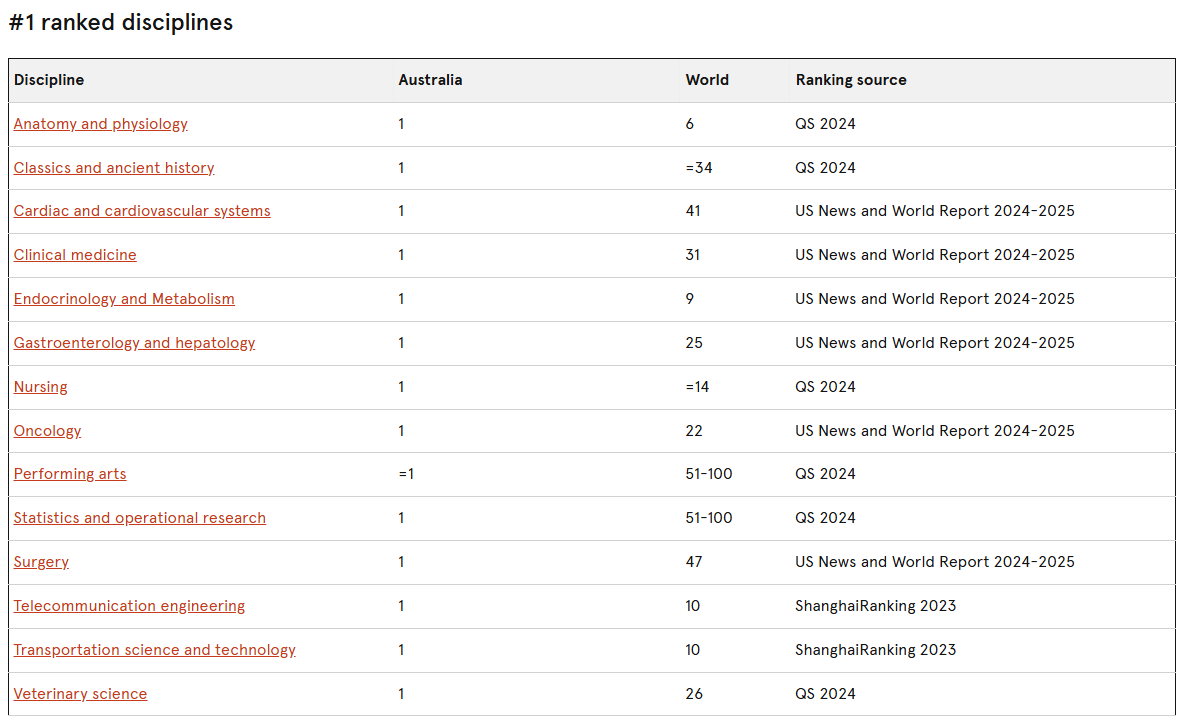1183x724 pixels.
Task: Select world rank 31 in Clinical medicine row
Action: pyautogui.click(x=693, y=255)
